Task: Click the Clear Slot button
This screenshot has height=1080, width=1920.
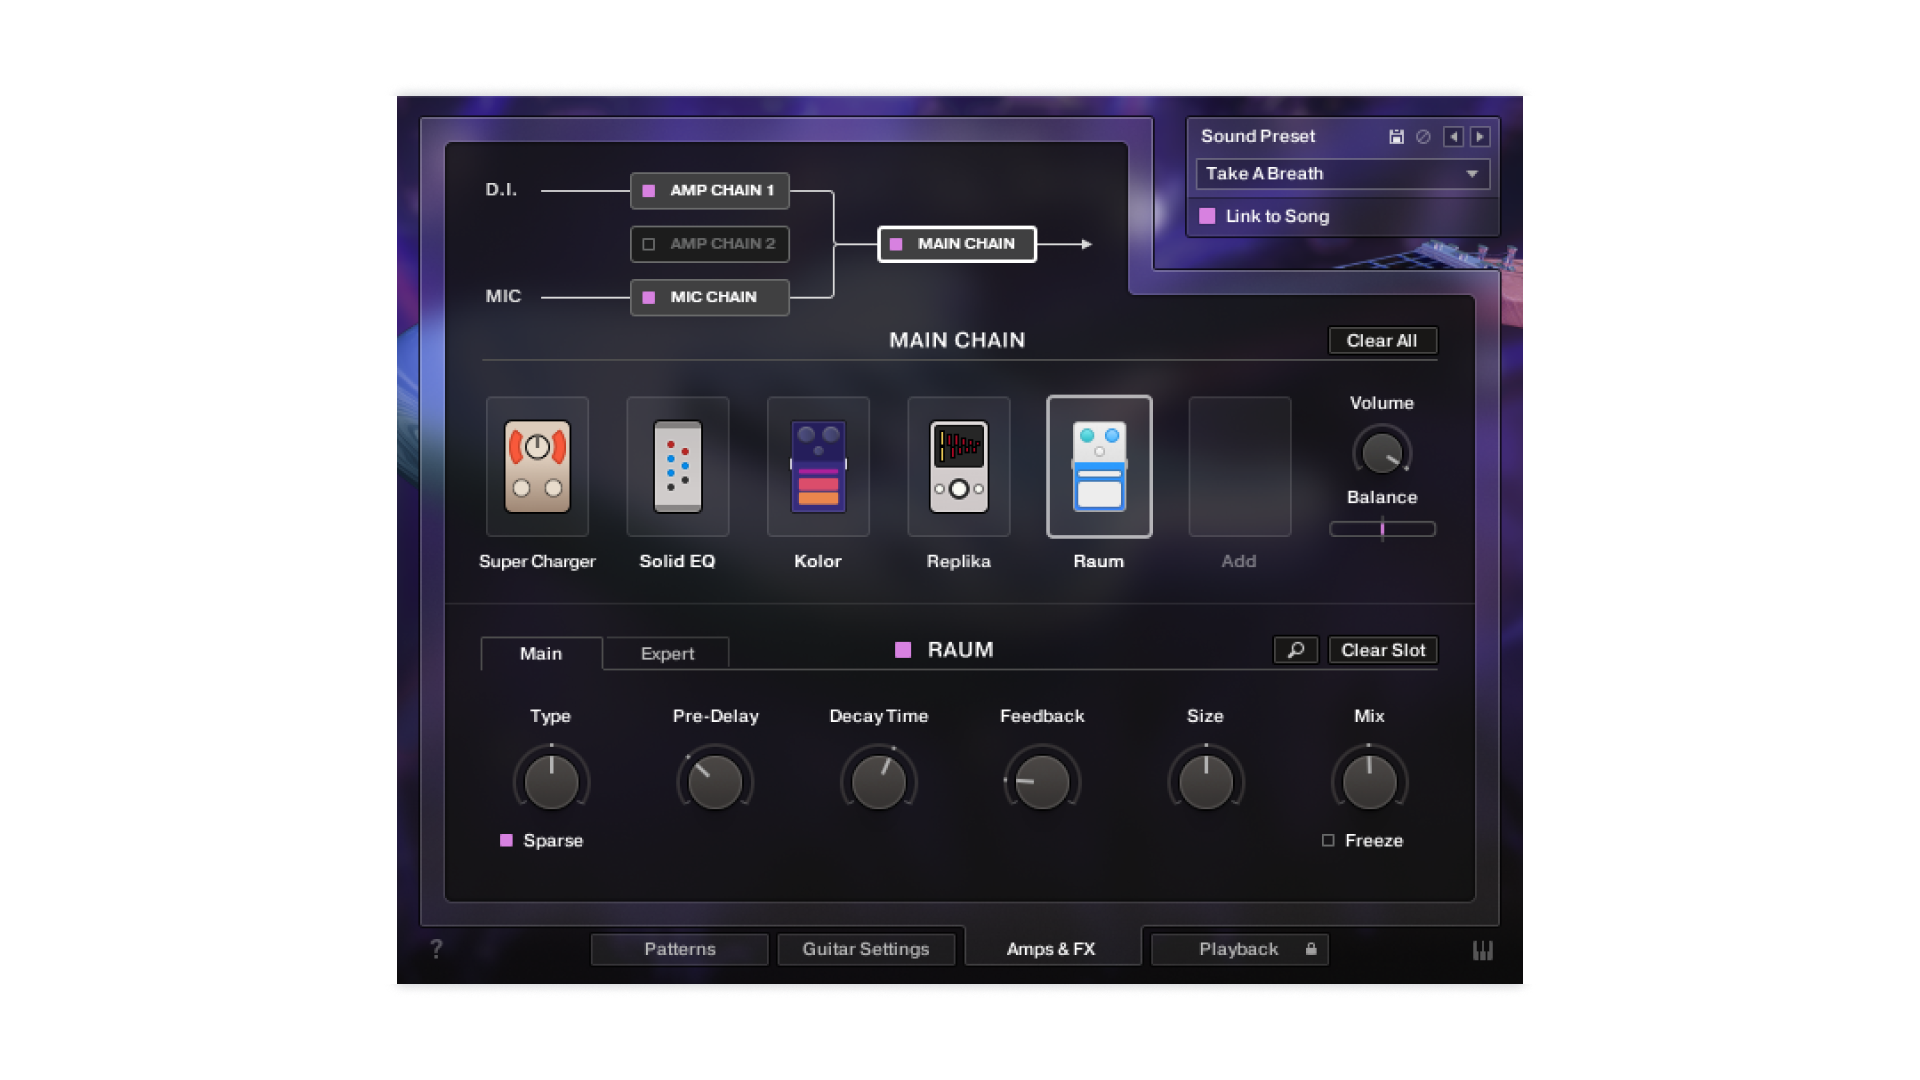Action: pyautogui.click(x=1382, y=650)
